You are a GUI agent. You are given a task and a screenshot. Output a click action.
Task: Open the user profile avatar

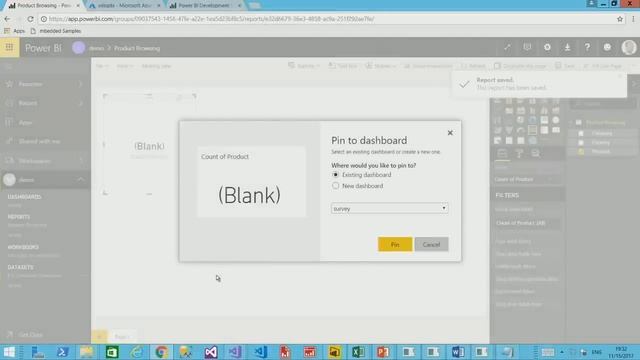click(x=629, y=47)
